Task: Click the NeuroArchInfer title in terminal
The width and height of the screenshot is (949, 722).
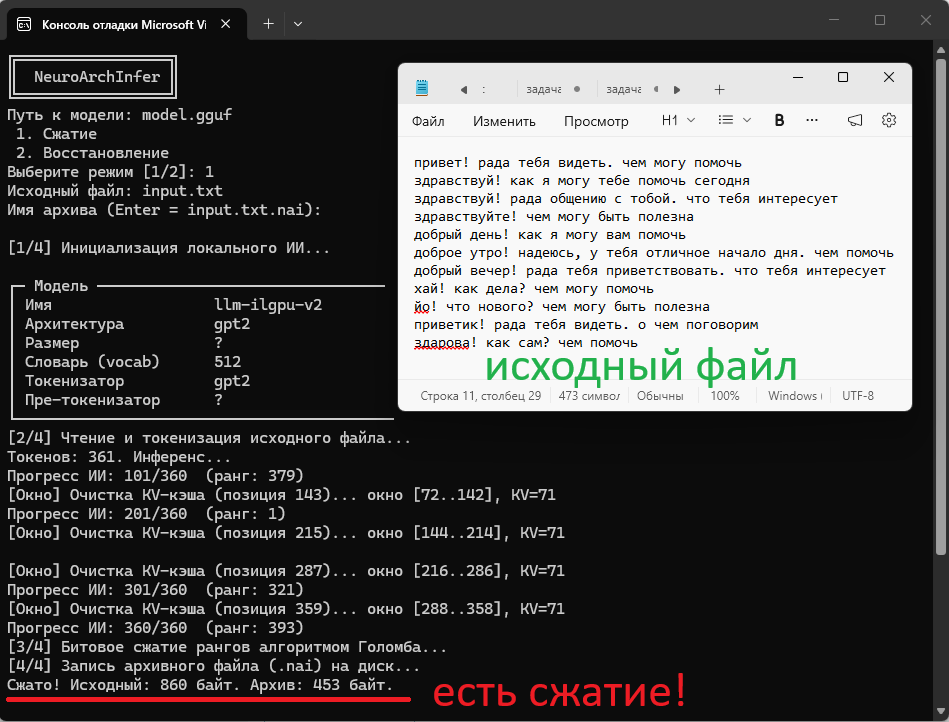Action: (x=97, y=77)
